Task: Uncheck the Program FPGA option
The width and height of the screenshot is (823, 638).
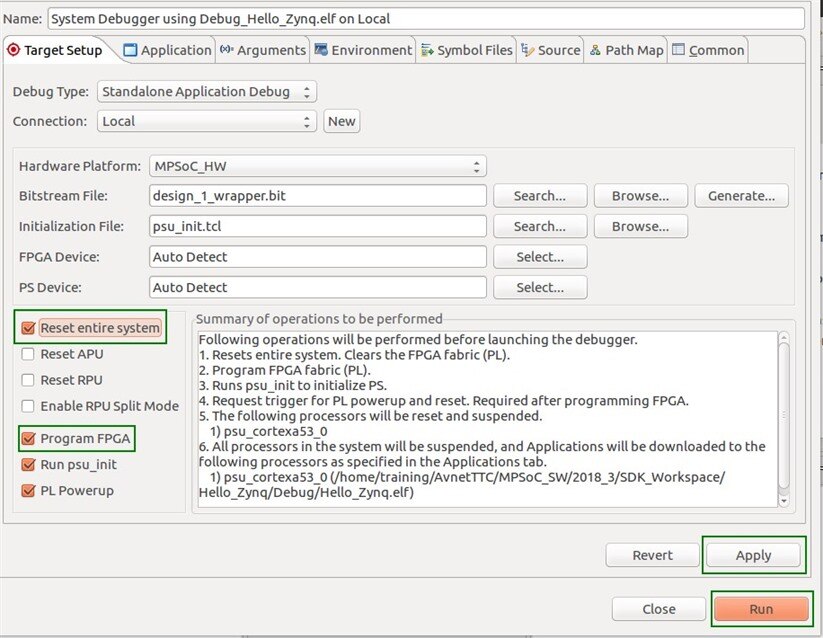Action: [28, 438]
